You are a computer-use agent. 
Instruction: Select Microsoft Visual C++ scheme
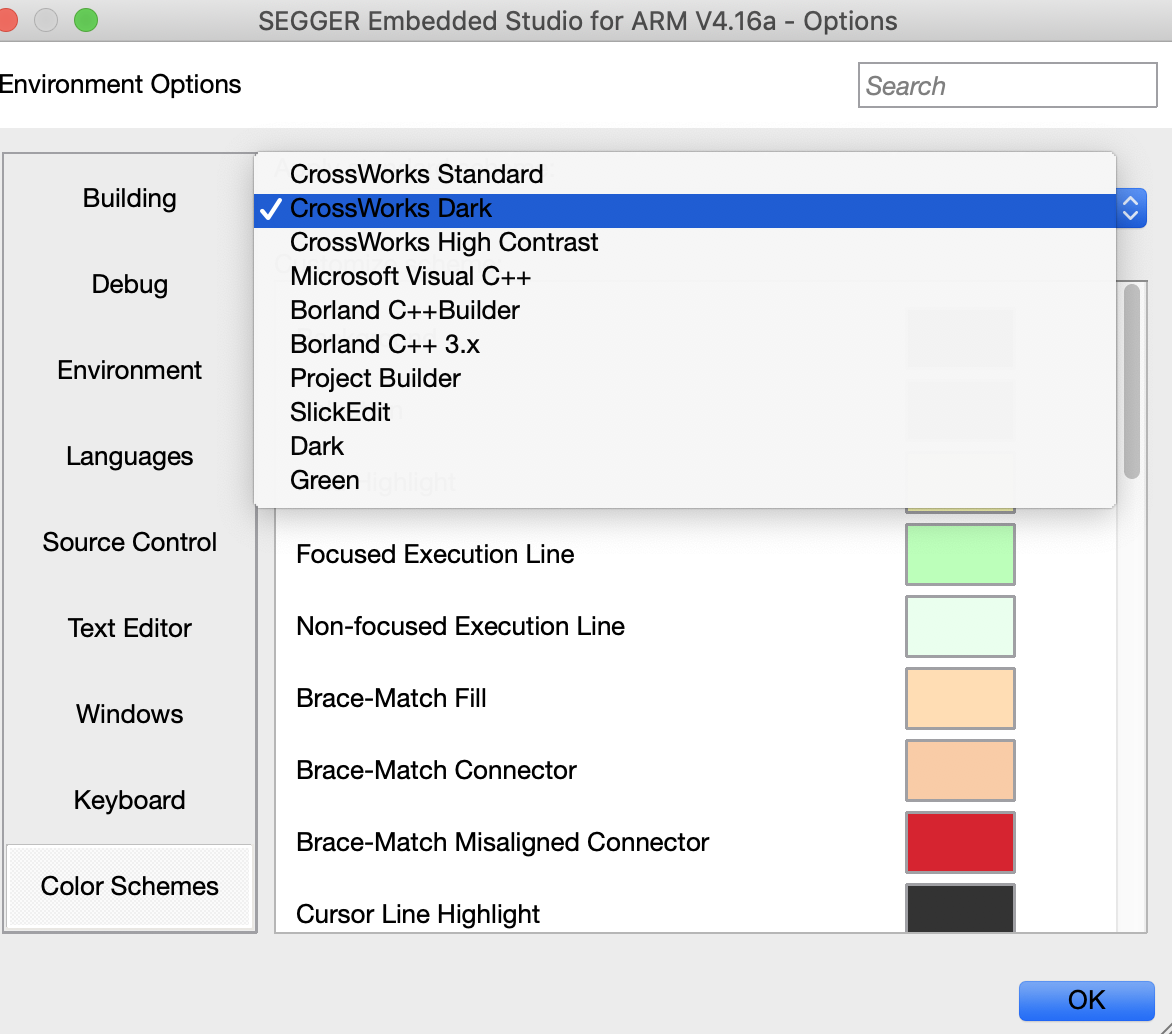point(685,277)
